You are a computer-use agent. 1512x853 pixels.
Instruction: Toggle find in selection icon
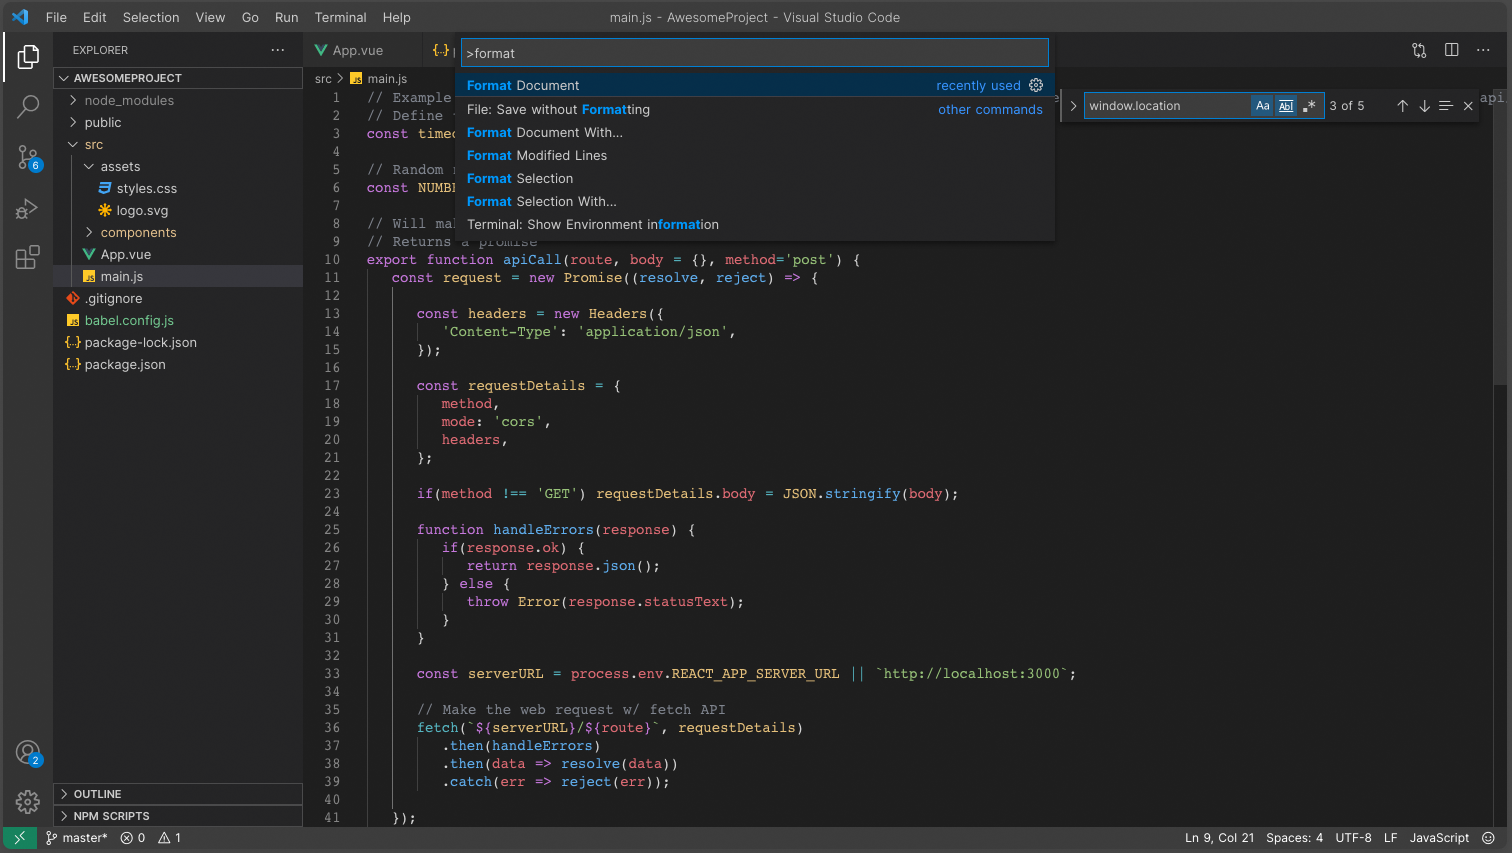pyautogui.click(x=1446, y=106)
